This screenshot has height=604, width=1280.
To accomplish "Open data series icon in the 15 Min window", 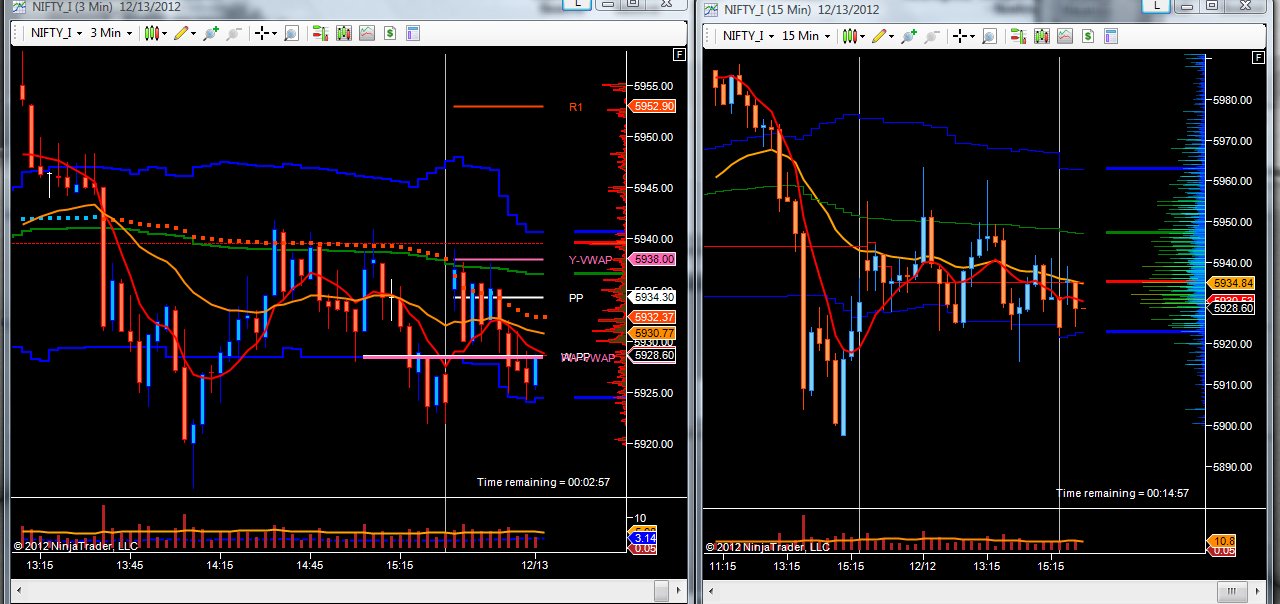I will coord(1042,35).
